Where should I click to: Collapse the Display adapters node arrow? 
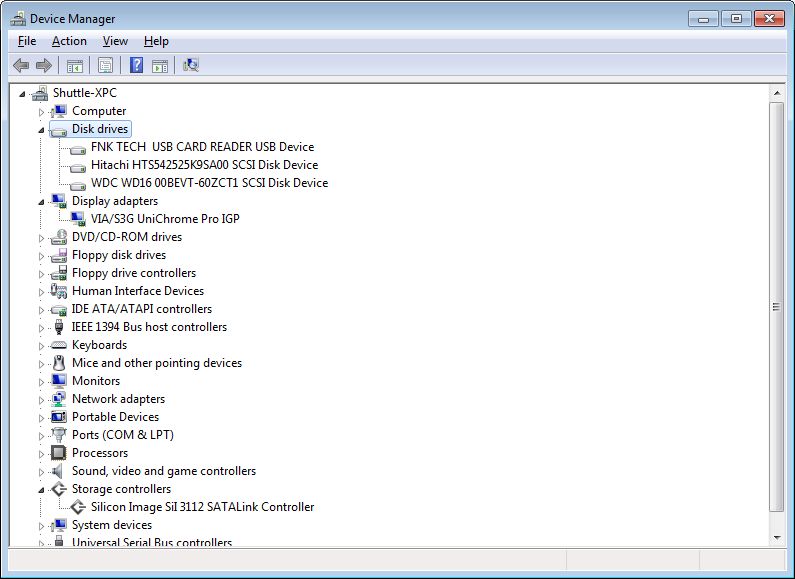click(x=41, y=202)
